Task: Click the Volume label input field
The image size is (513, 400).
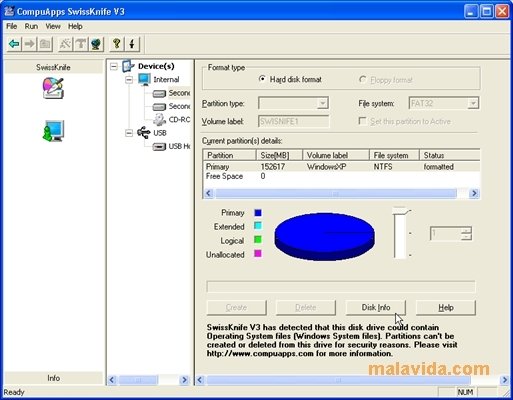Action: click(x=293, y=121)
